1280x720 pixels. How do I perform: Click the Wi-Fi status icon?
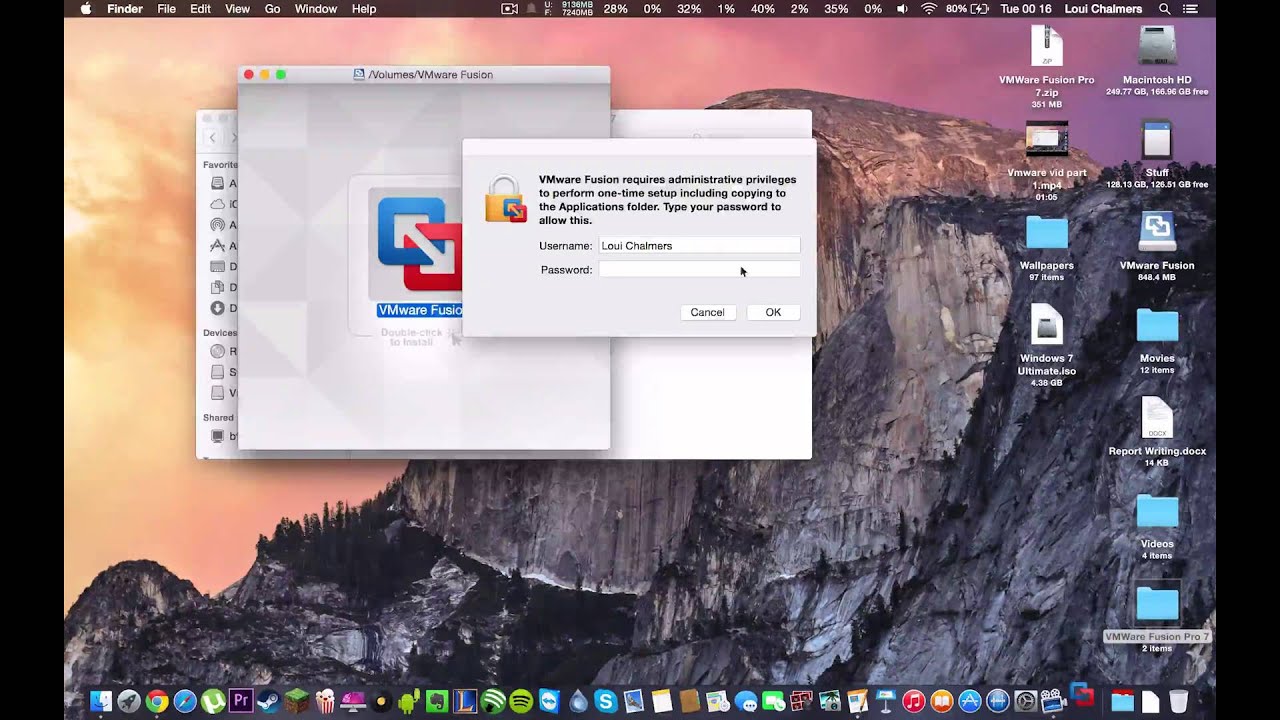(x=929, y=9)
